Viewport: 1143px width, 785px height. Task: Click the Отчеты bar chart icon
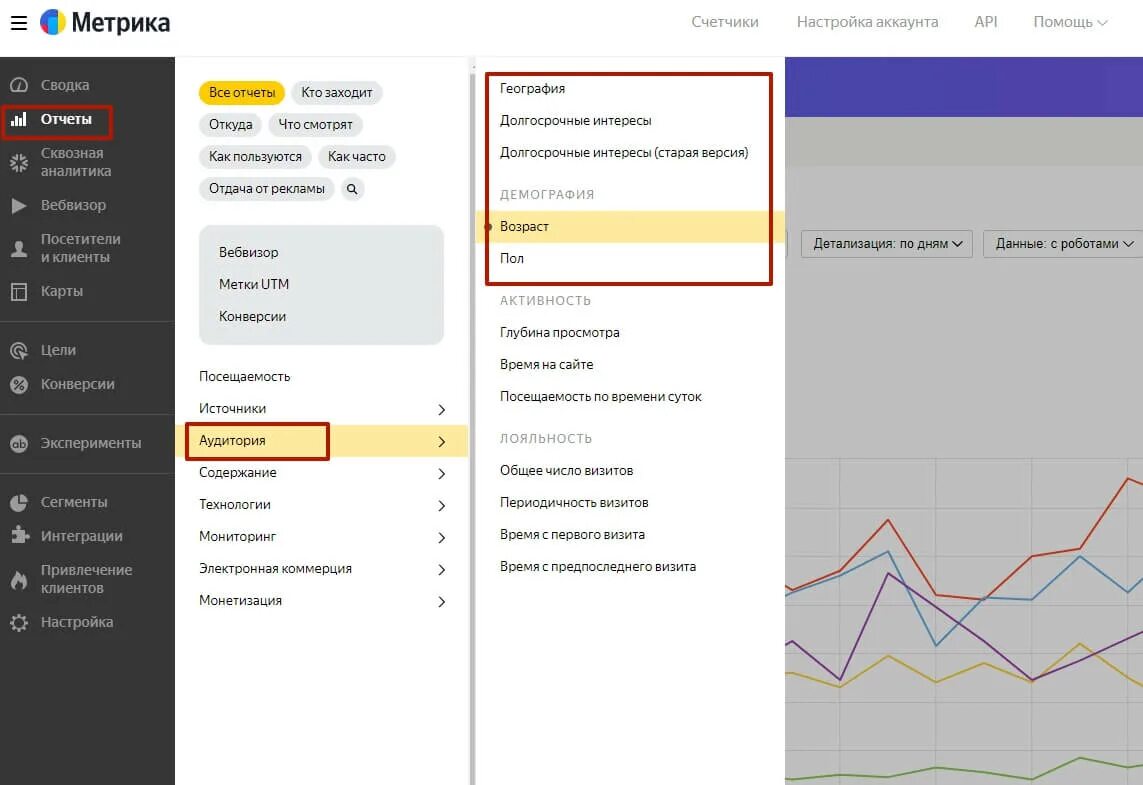(19, 119)
